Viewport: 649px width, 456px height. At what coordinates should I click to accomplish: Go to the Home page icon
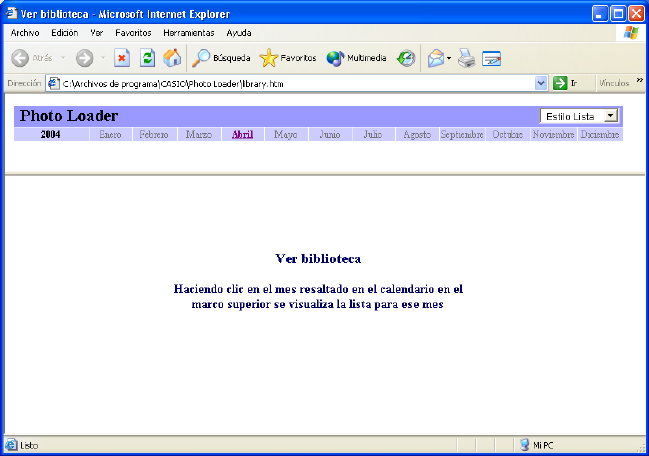pos(172,58)
